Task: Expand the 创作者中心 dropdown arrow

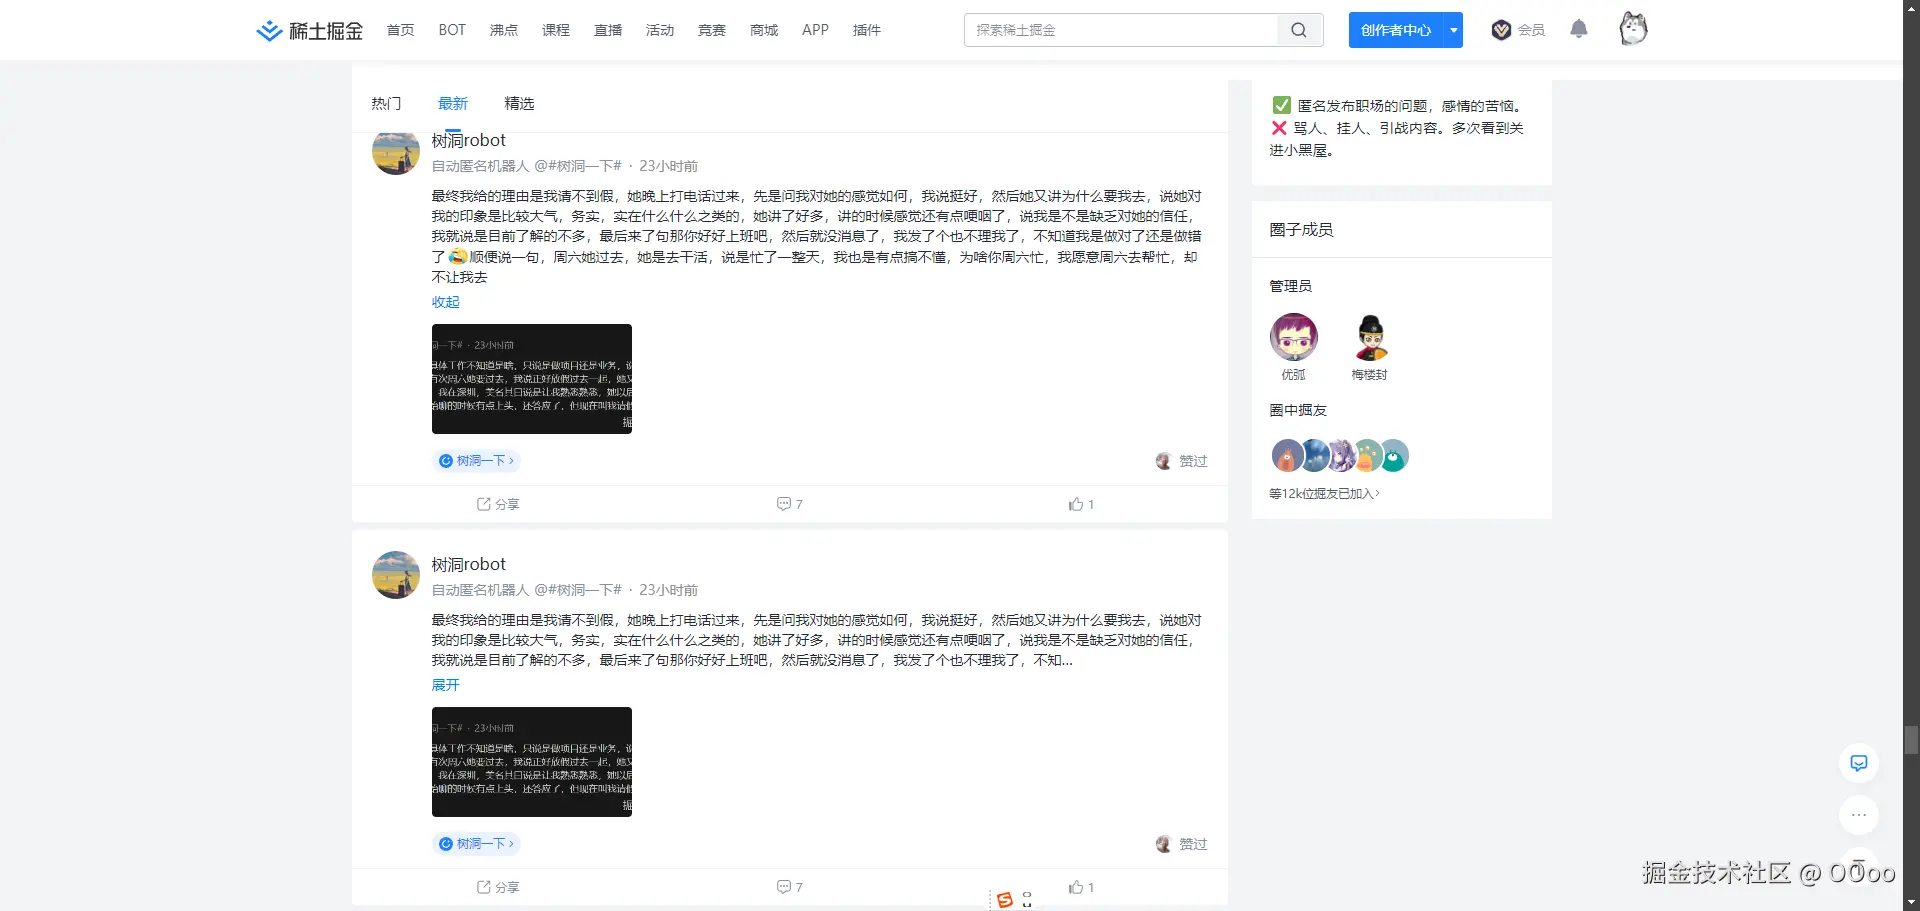Action: (1452, 29)
